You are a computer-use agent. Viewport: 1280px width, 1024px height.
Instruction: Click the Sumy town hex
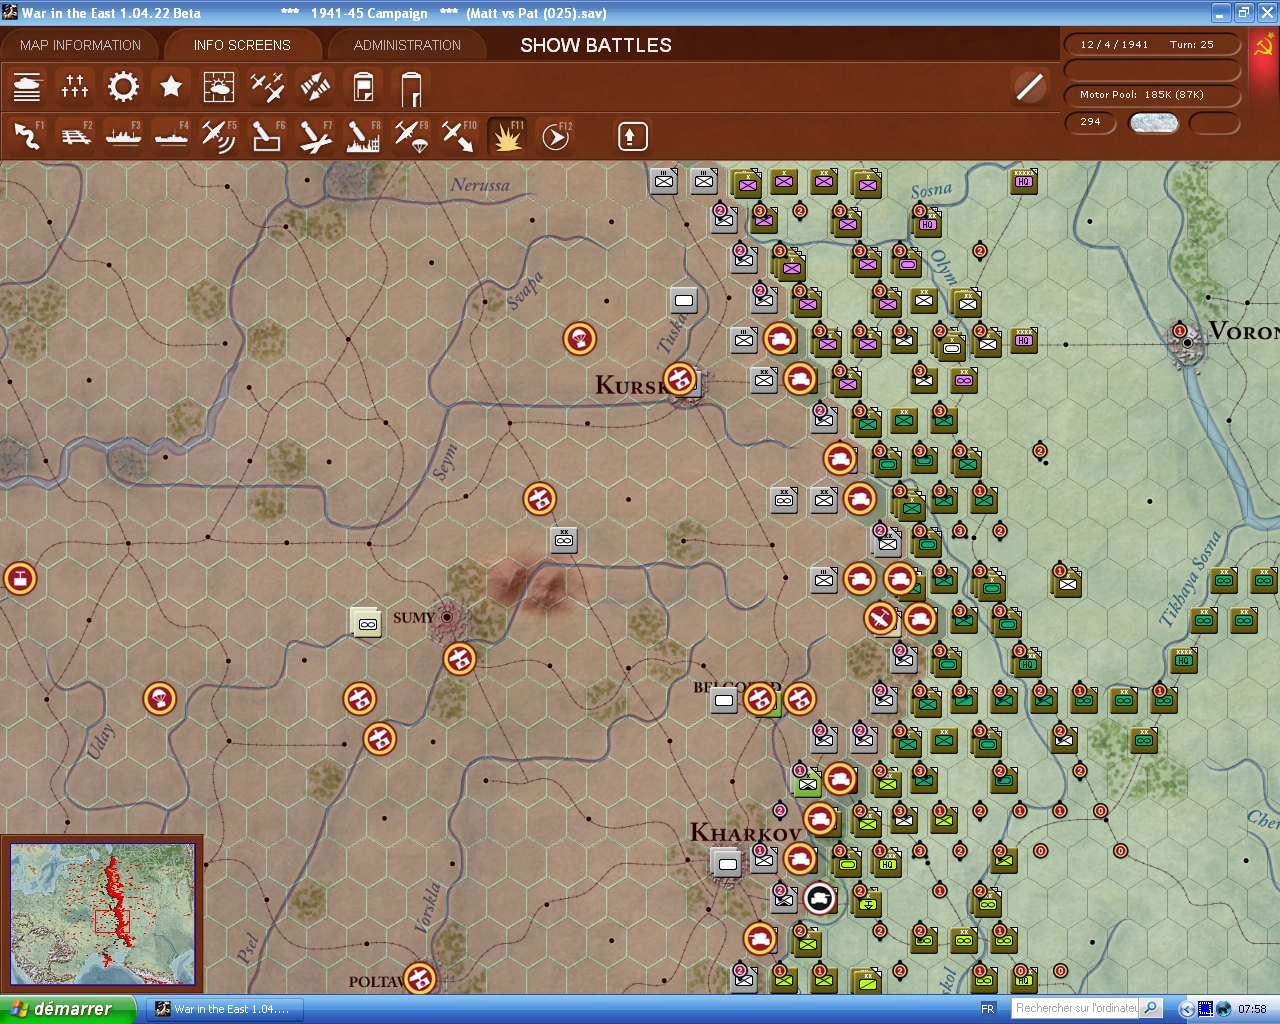[x=447, y=617]
